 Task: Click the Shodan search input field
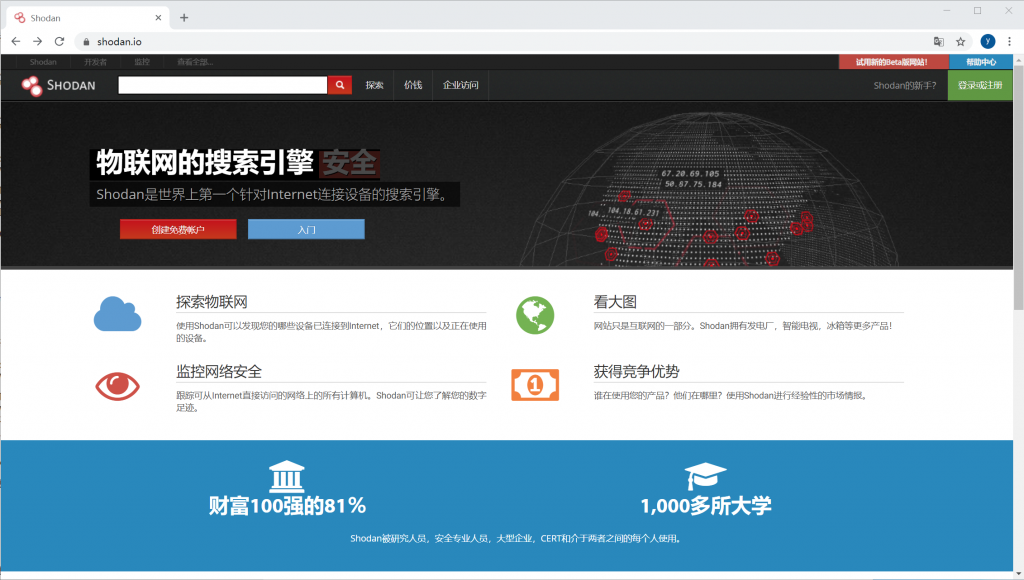click(x=222, y=85)
